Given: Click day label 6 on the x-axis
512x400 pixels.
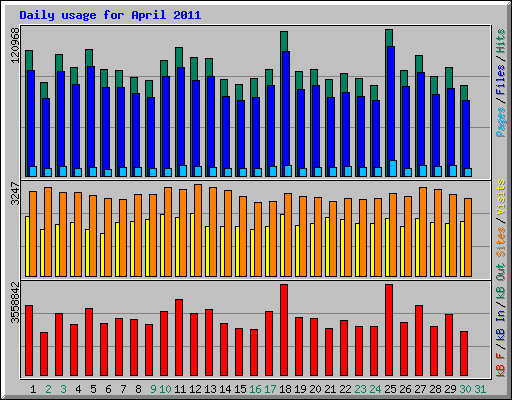Looking at the screenshot, I should [x=108, y=389].
